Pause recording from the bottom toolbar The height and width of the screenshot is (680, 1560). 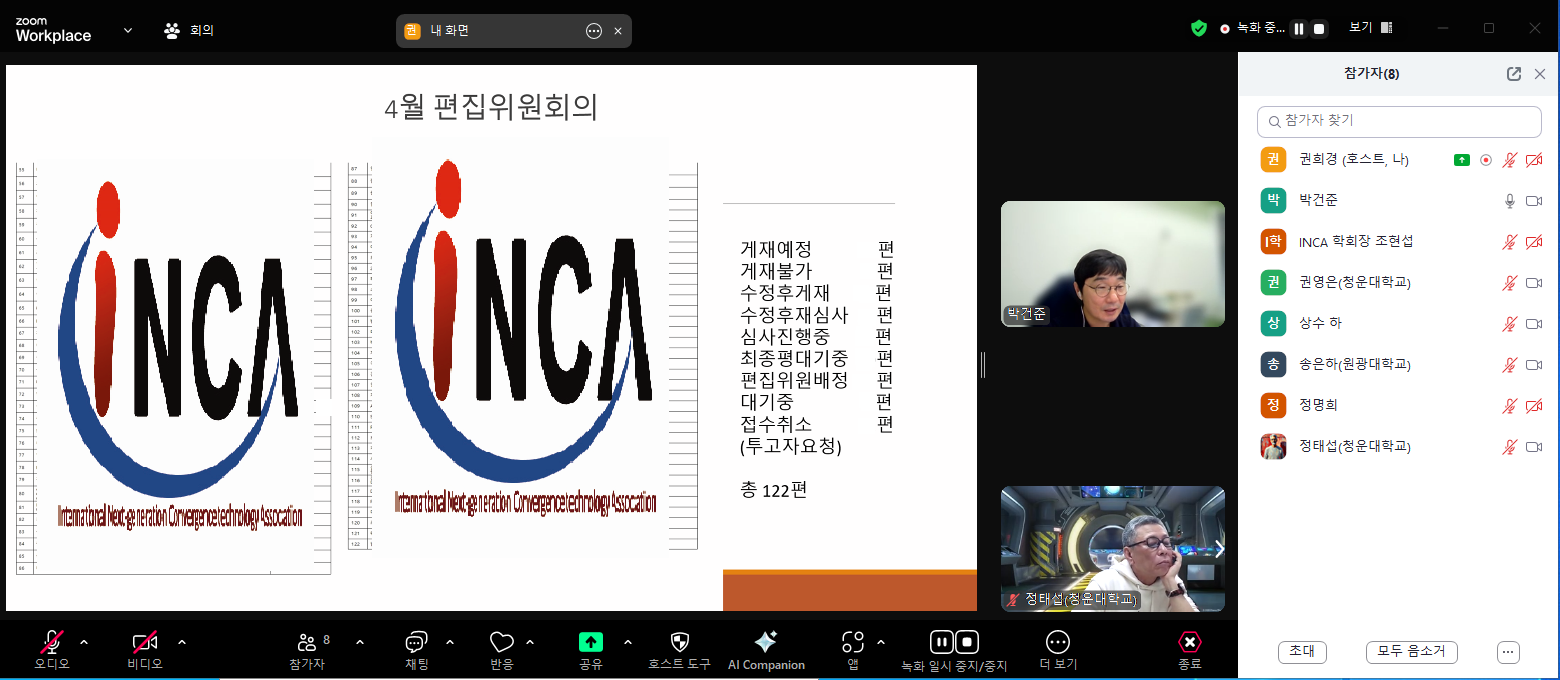tap(941, 642)
